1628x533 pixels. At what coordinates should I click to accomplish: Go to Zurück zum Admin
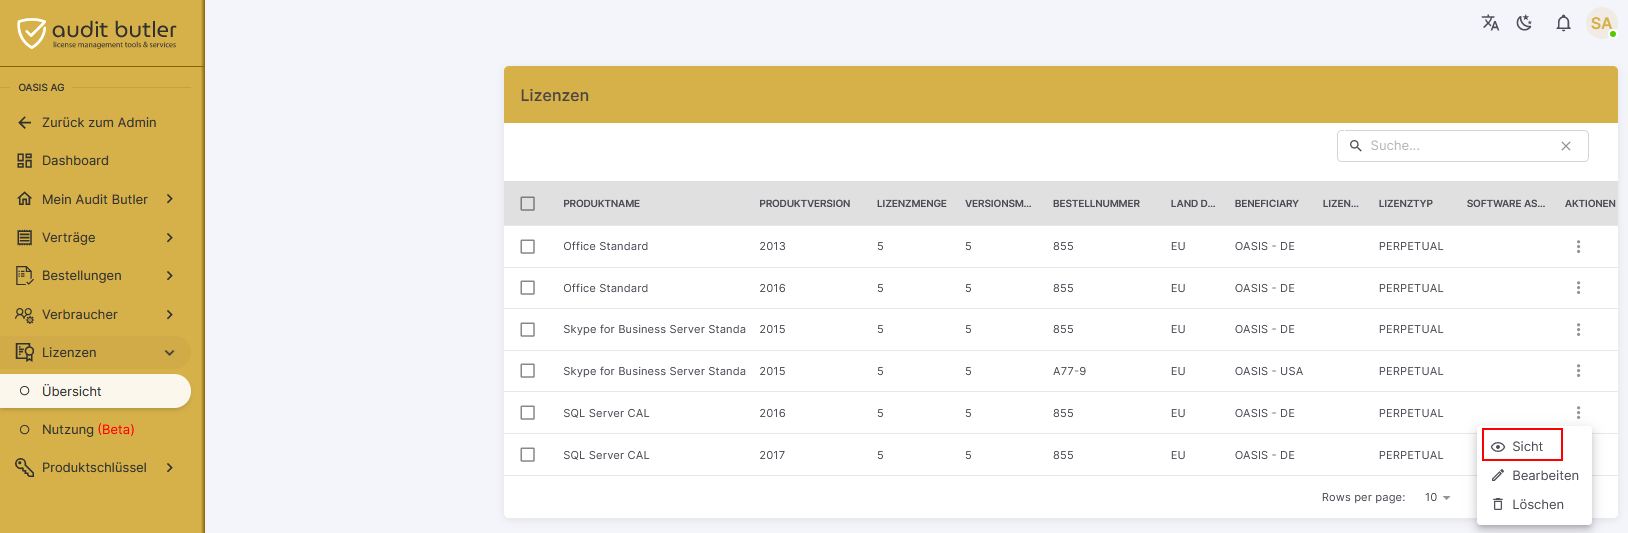pyautogui.click(x=95, y=123)
